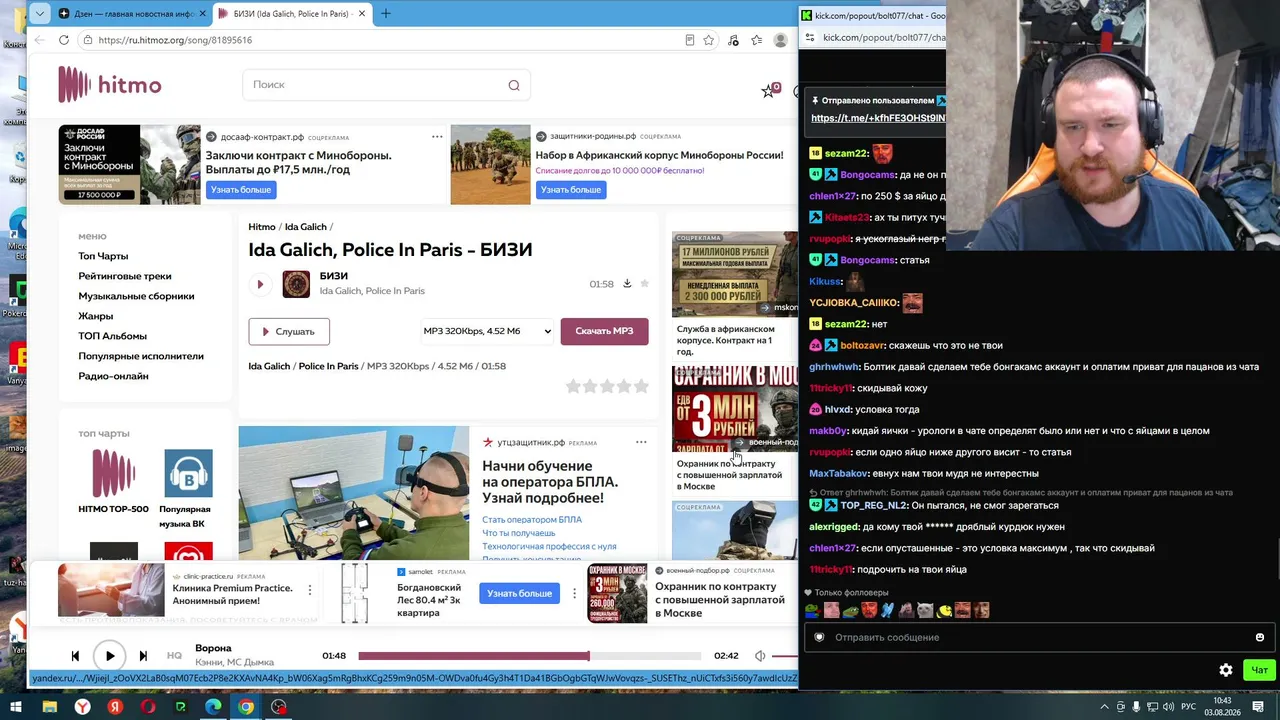Rate the track with the first star
The width and height of the screenshot is (1280, 720).
pyautogui.click(x=573, y=386)
